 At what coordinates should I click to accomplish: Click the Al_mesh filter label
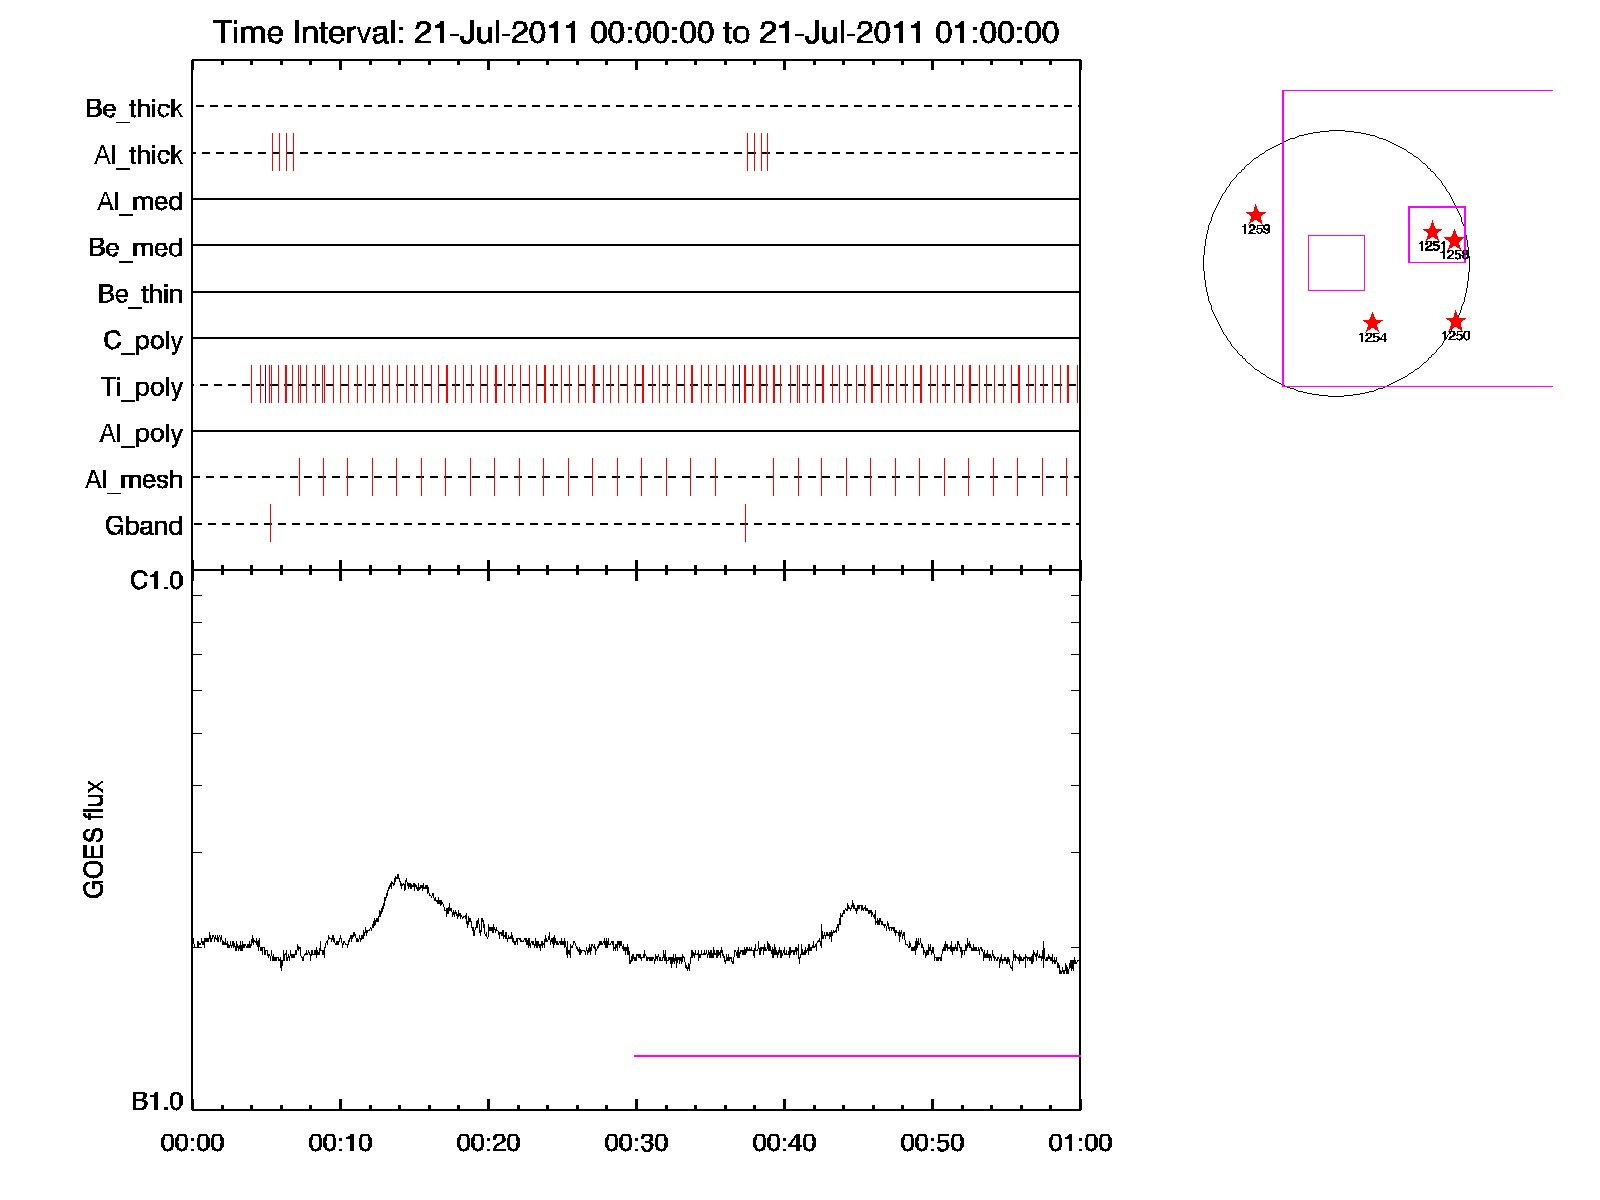[134, 480]
